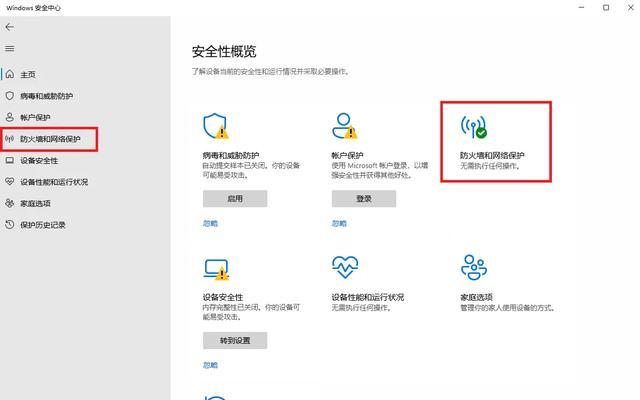Screen dimensions: 640x400
Task: Select 主页 in the sidebar
Action: [x=28, y=75]
